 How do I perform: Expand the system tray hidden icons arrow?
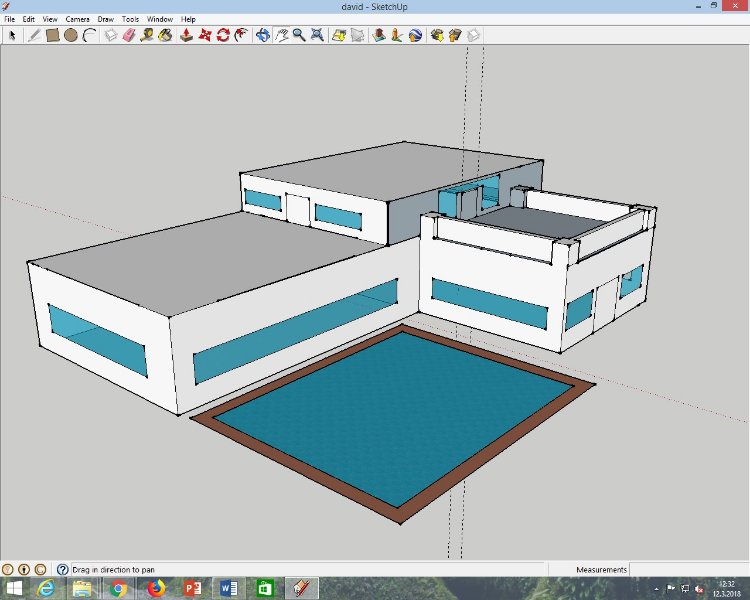[x=657, y=589]
